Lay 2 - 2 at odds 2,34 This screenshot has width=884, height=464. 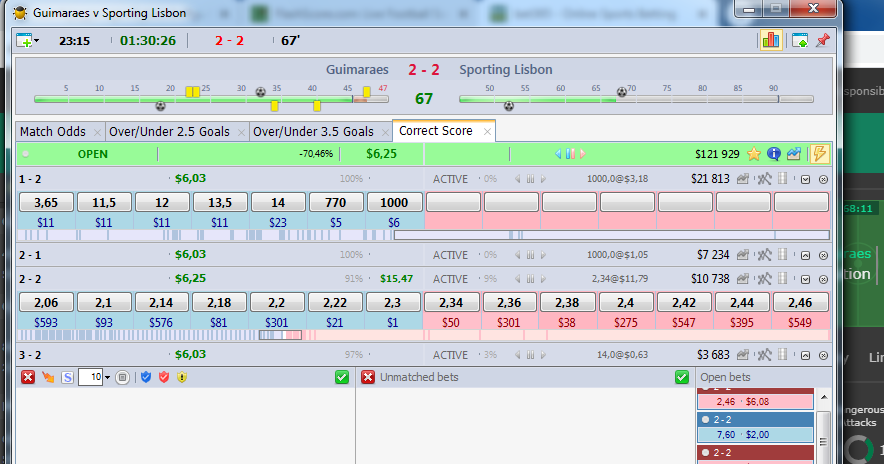click(x=451, y=302)
